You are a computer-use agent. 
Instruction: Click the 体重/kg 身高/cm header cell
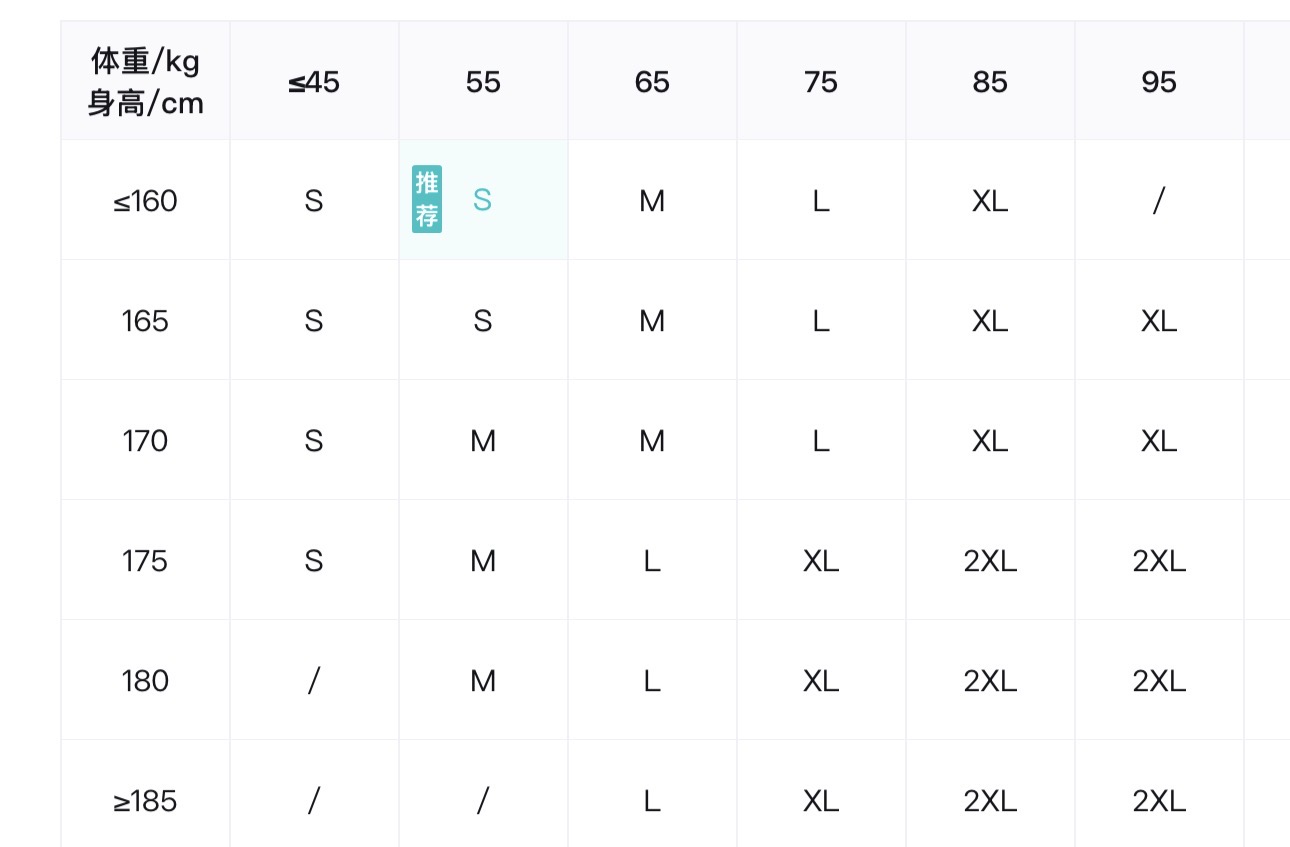146,81
